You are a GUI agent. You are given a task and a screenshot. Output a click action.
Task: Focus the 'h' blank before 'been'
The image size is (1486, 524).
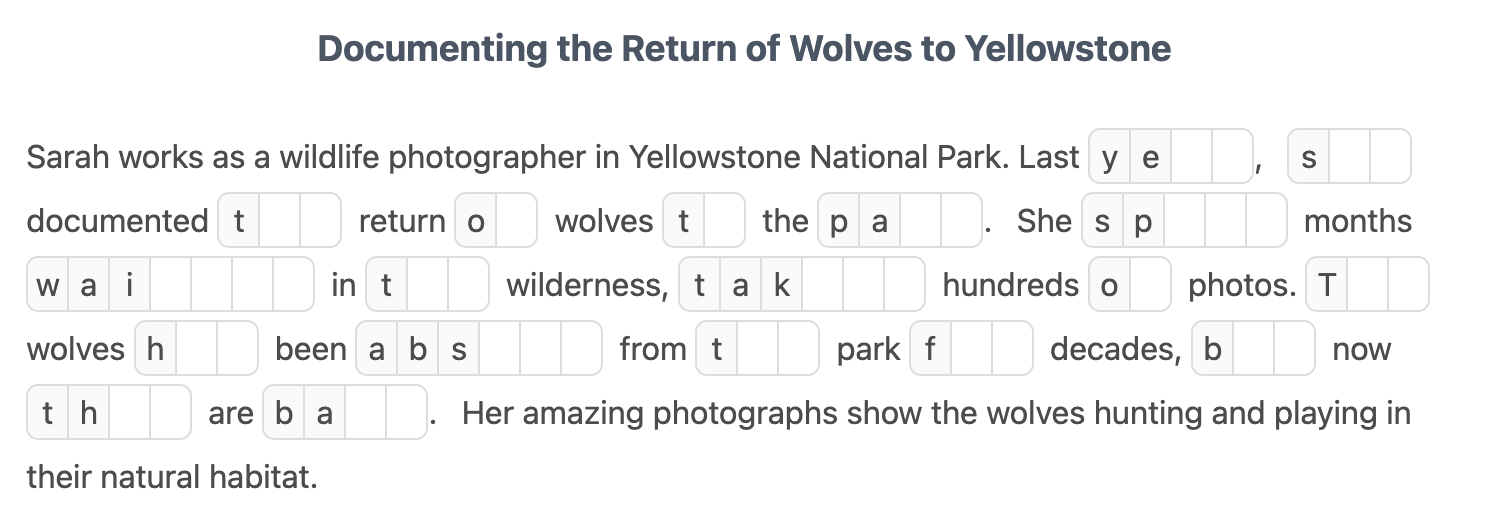(196, 349)
